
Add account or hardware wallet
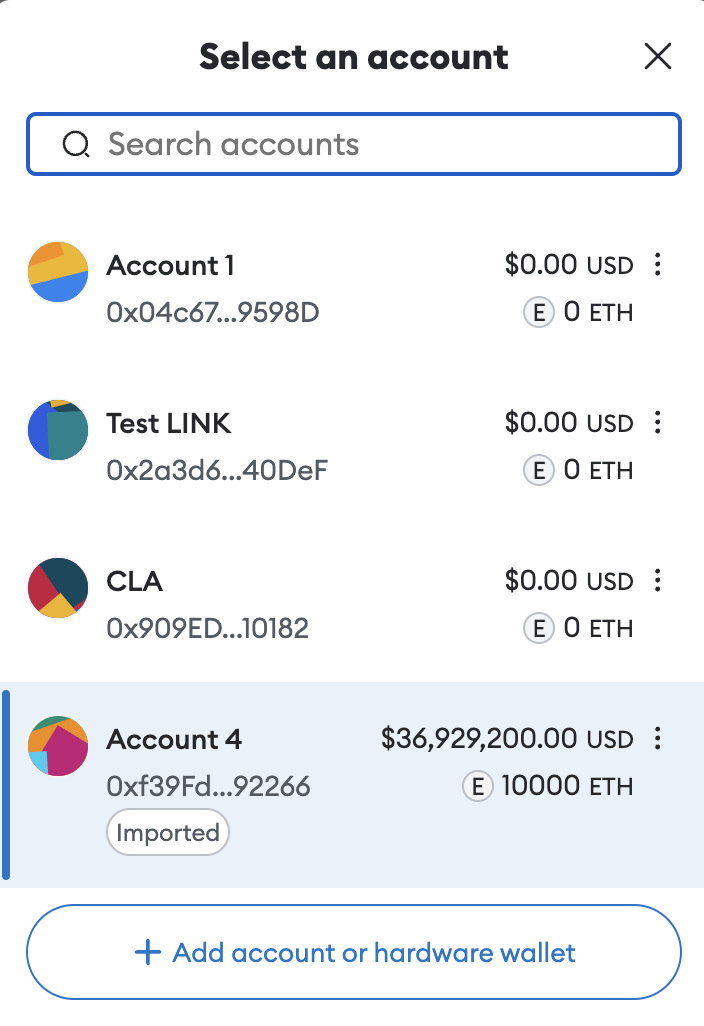point(354,952)
